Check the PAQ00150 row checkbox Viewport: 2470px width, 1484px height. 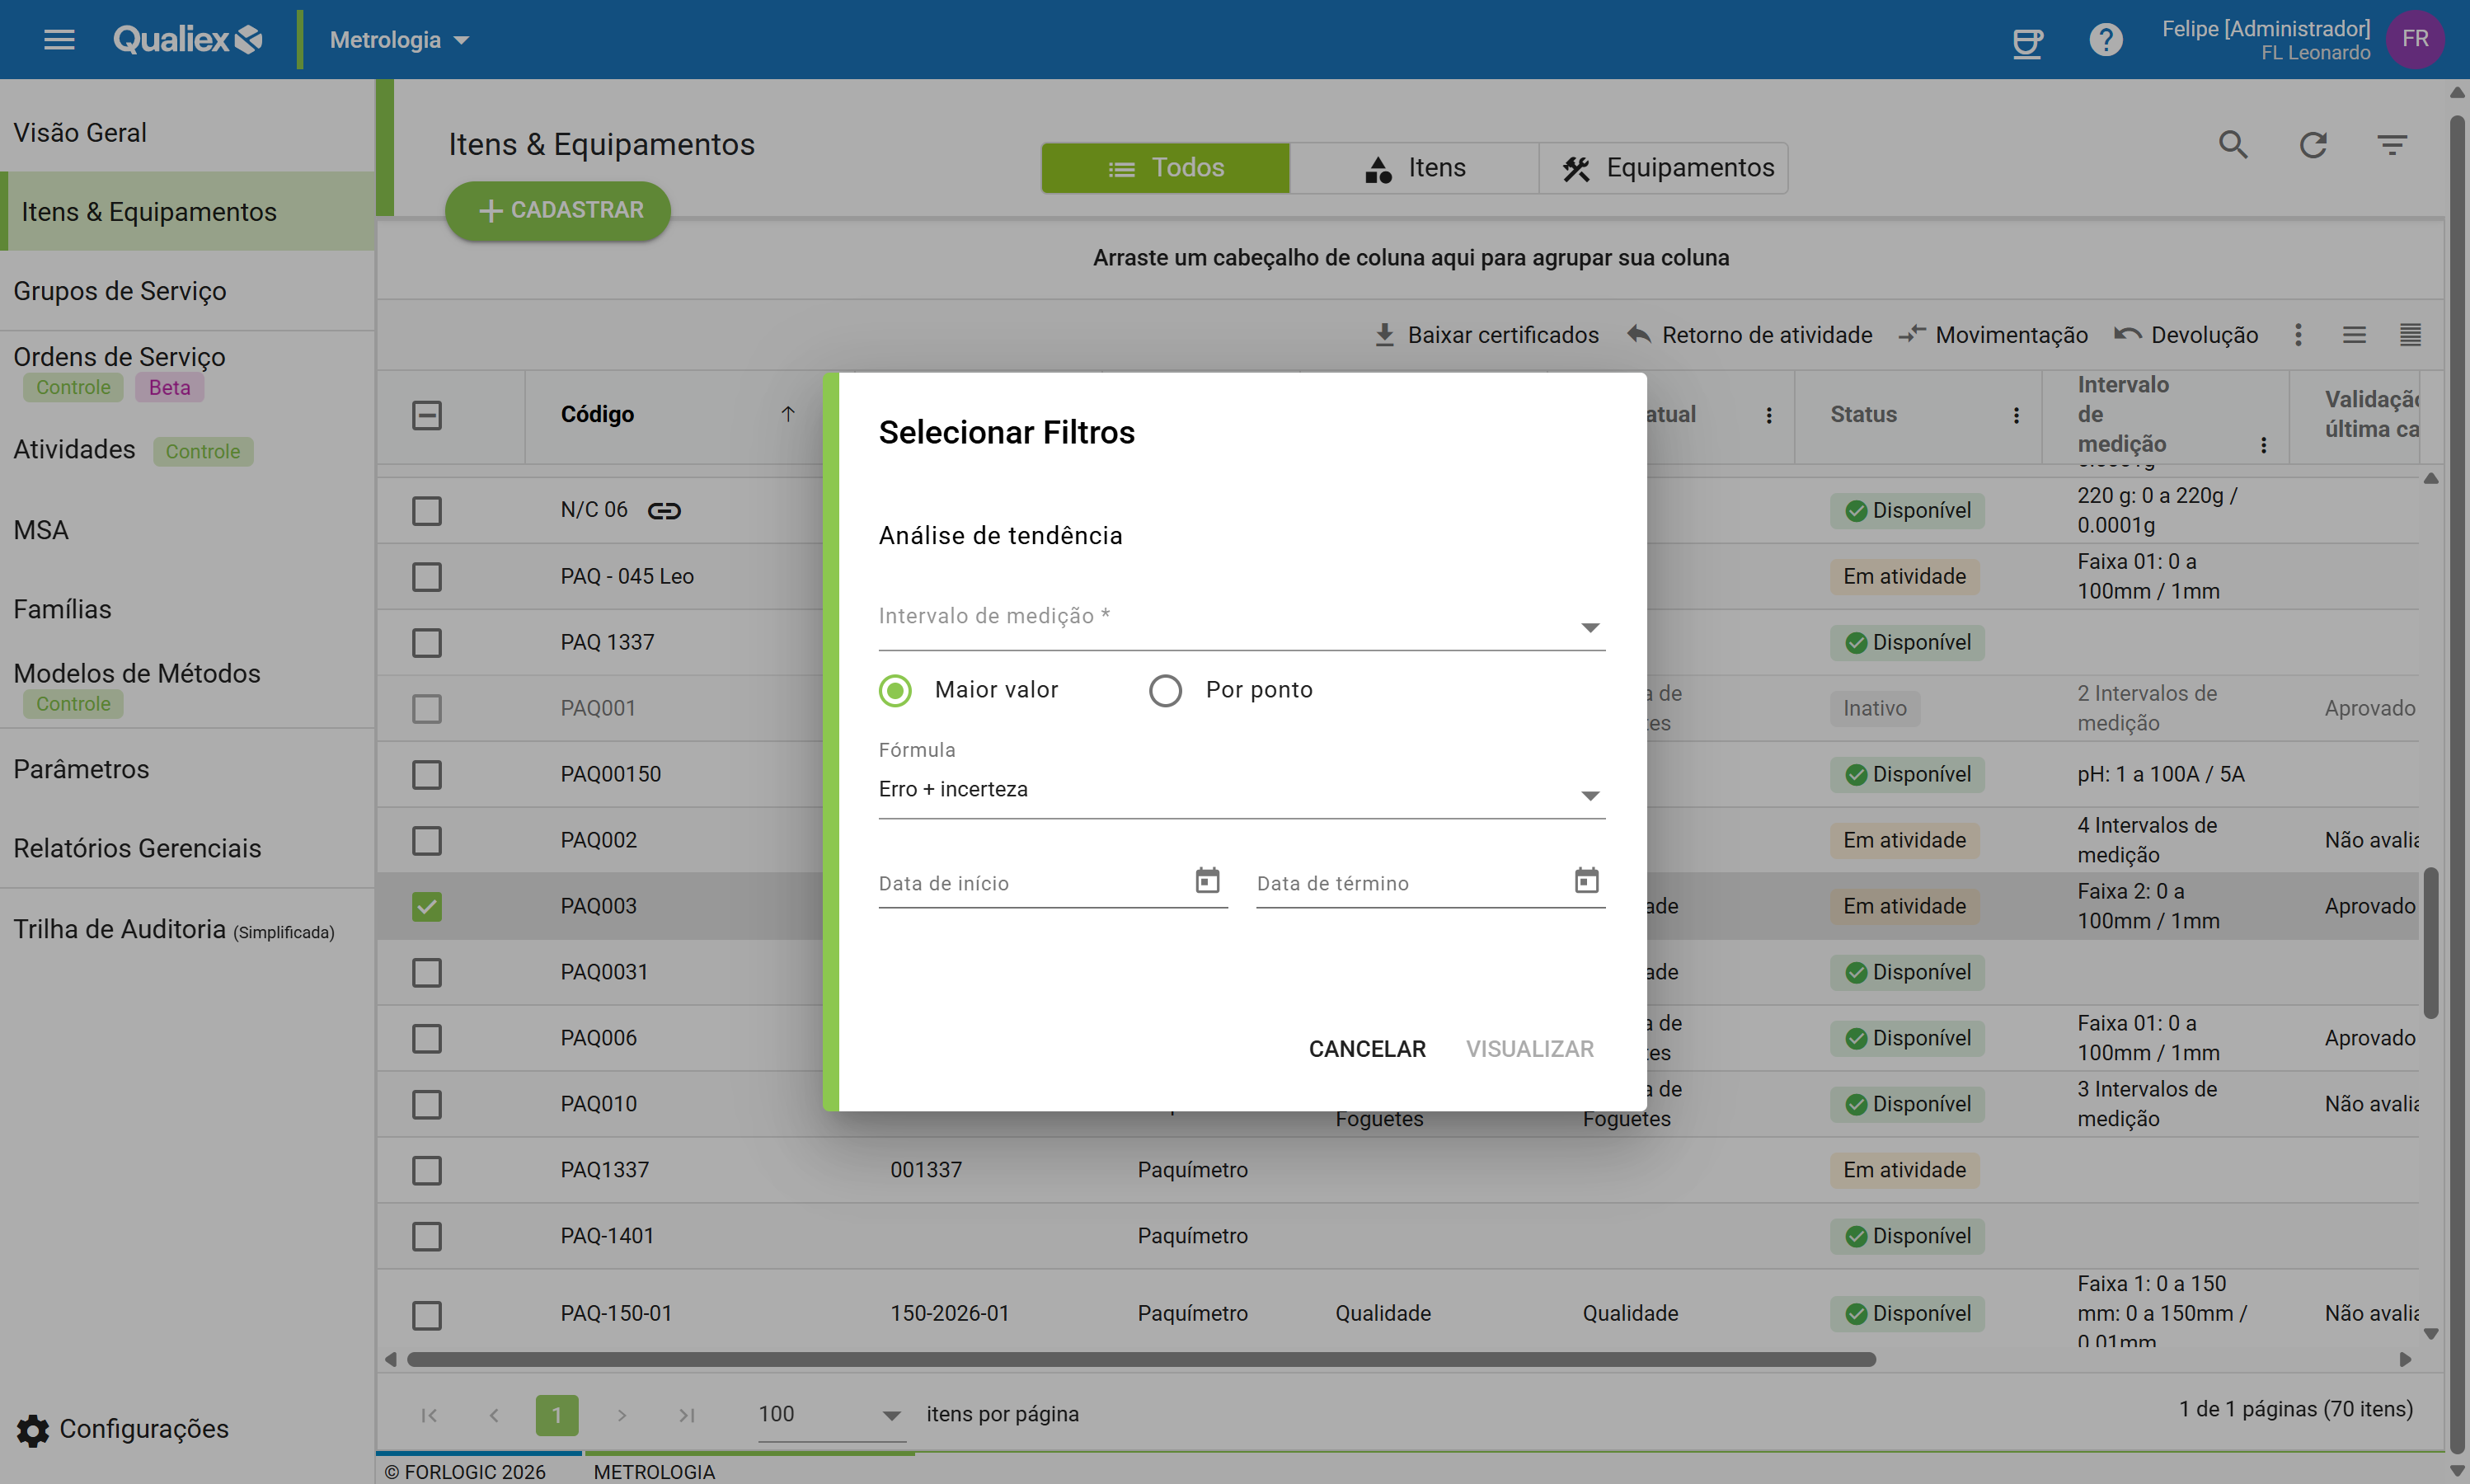[x=427, y=775]
